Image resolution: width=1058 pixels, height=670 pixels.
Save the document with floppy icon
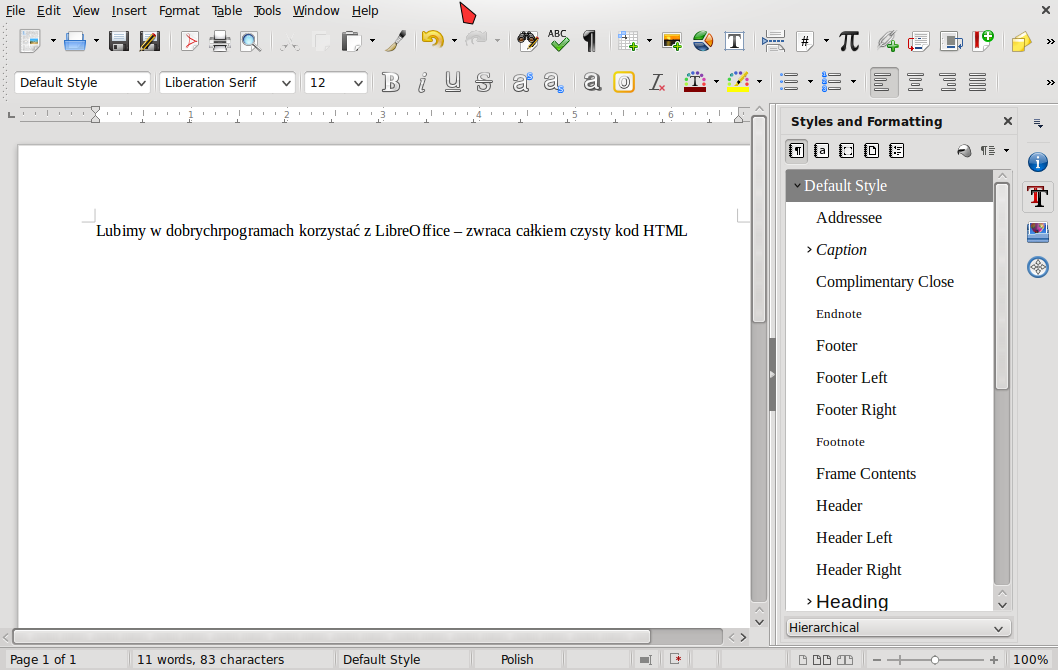[x=119, y=41]
